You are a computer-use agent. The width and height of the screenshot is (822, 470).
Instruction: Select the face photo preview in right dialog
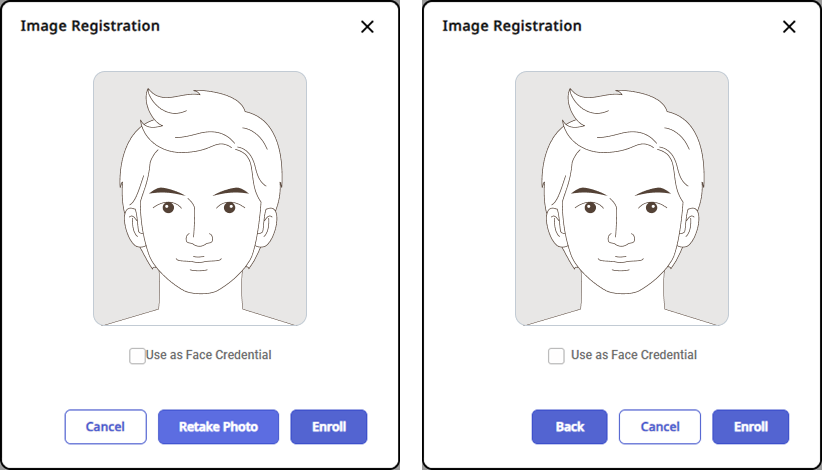(x=622, y=199)
